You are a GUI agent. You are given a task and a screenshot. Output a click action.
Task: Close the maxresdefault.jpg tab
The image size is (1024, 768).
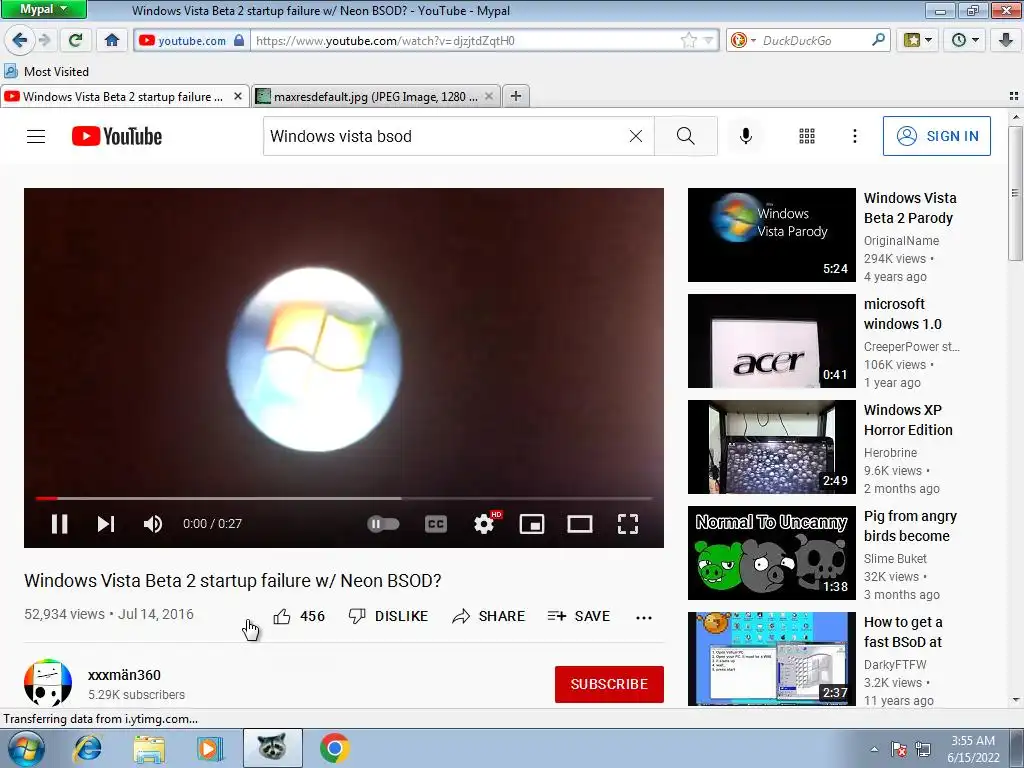click(490, 97)
